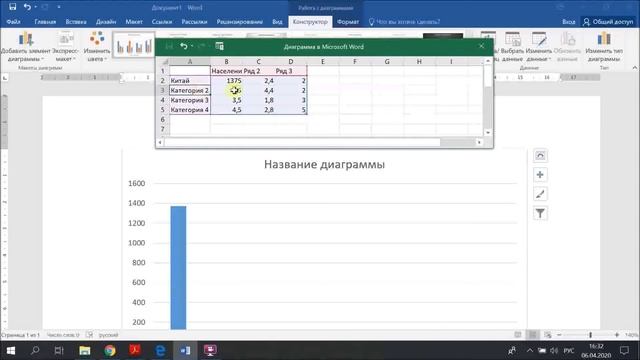Screen dimensions: 640x360
Task: Open the Вид tab
Action: (277, 22)
